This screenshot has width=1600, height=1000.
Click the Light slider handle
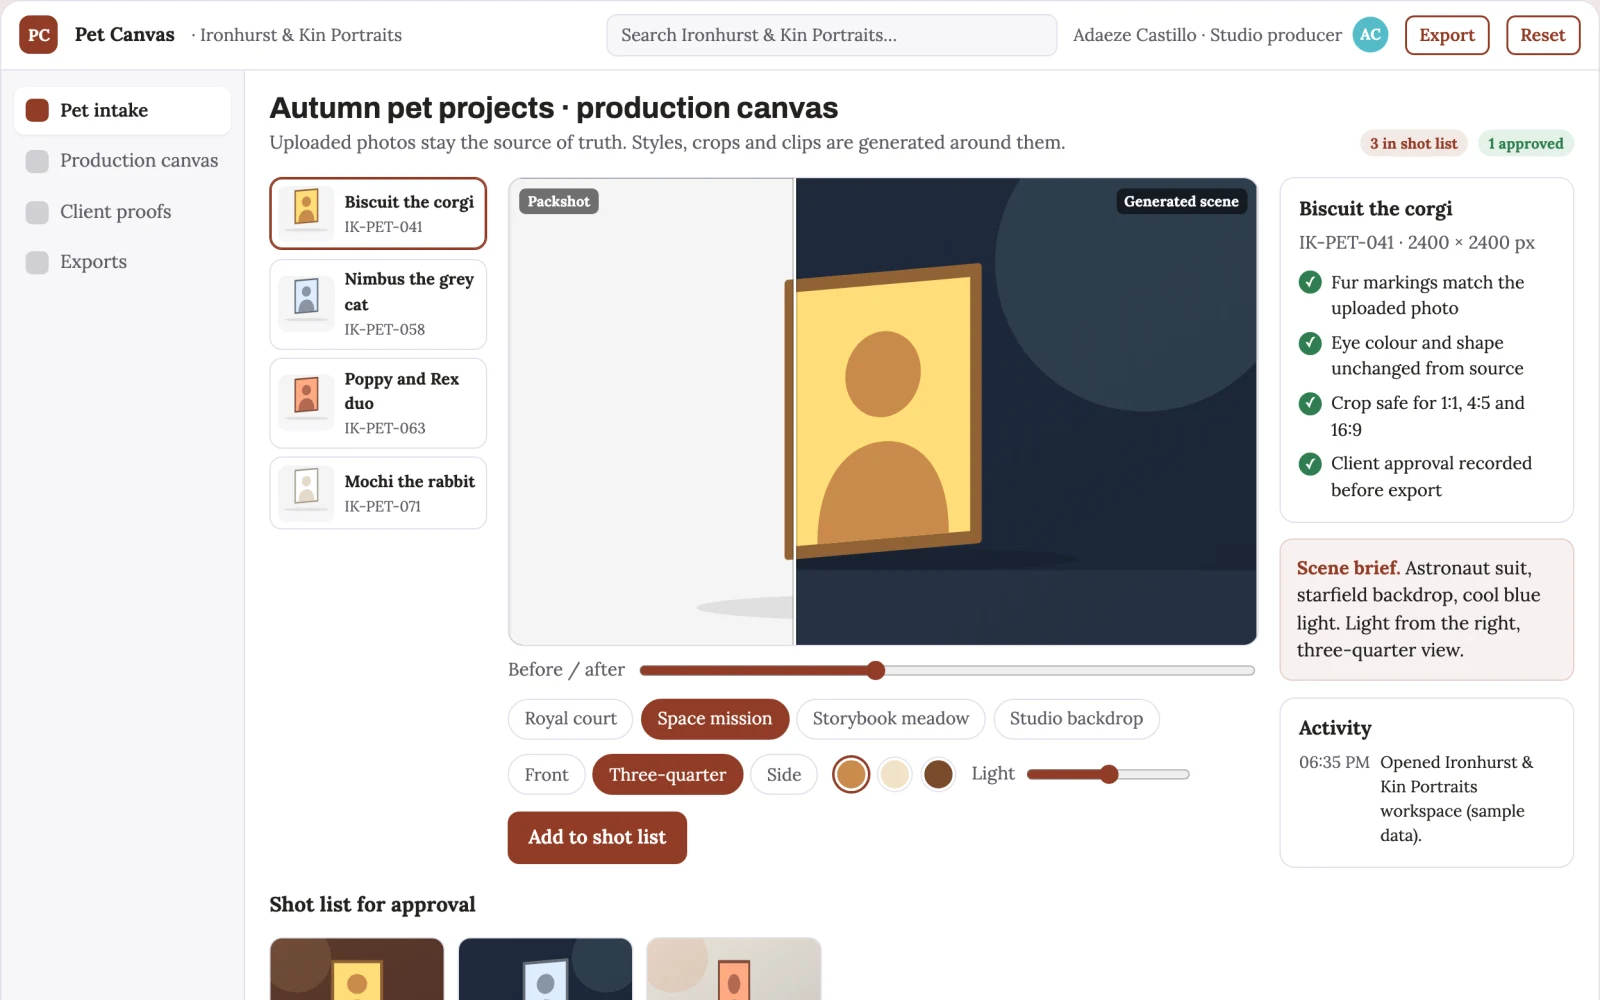1109,774
